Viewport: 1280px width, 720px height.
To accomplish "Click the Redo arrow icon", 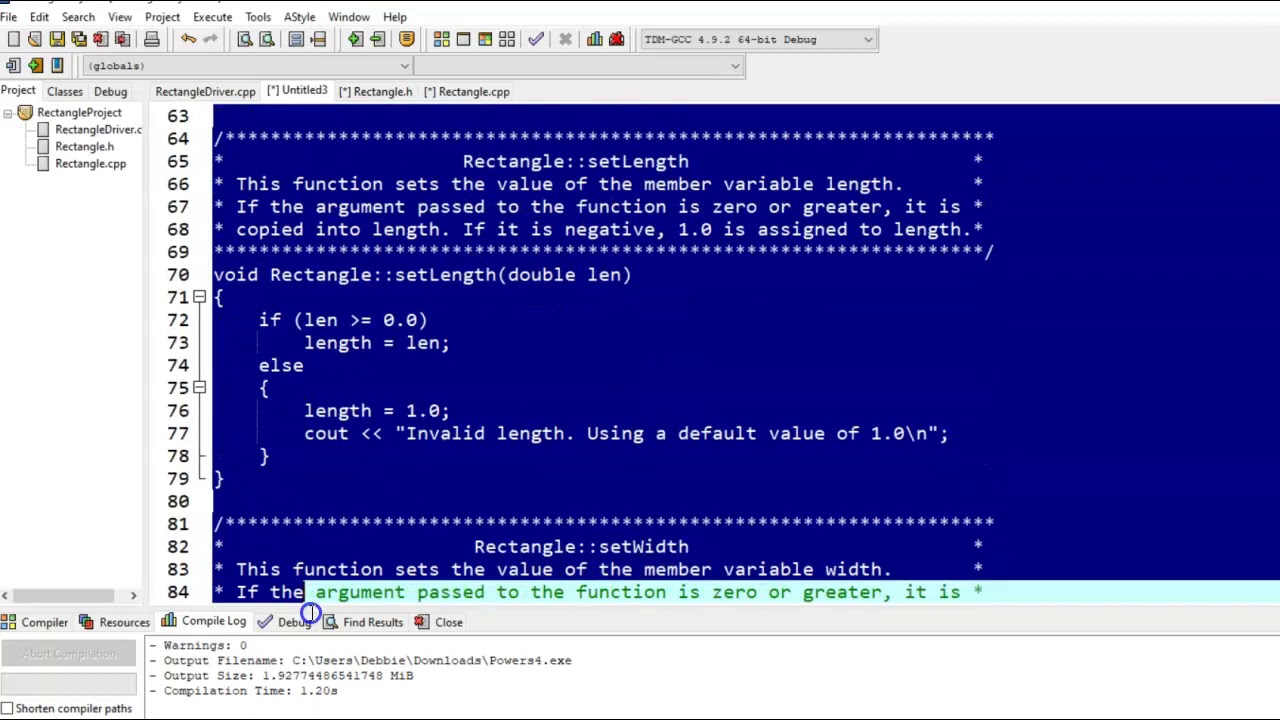I will (210, 39).
